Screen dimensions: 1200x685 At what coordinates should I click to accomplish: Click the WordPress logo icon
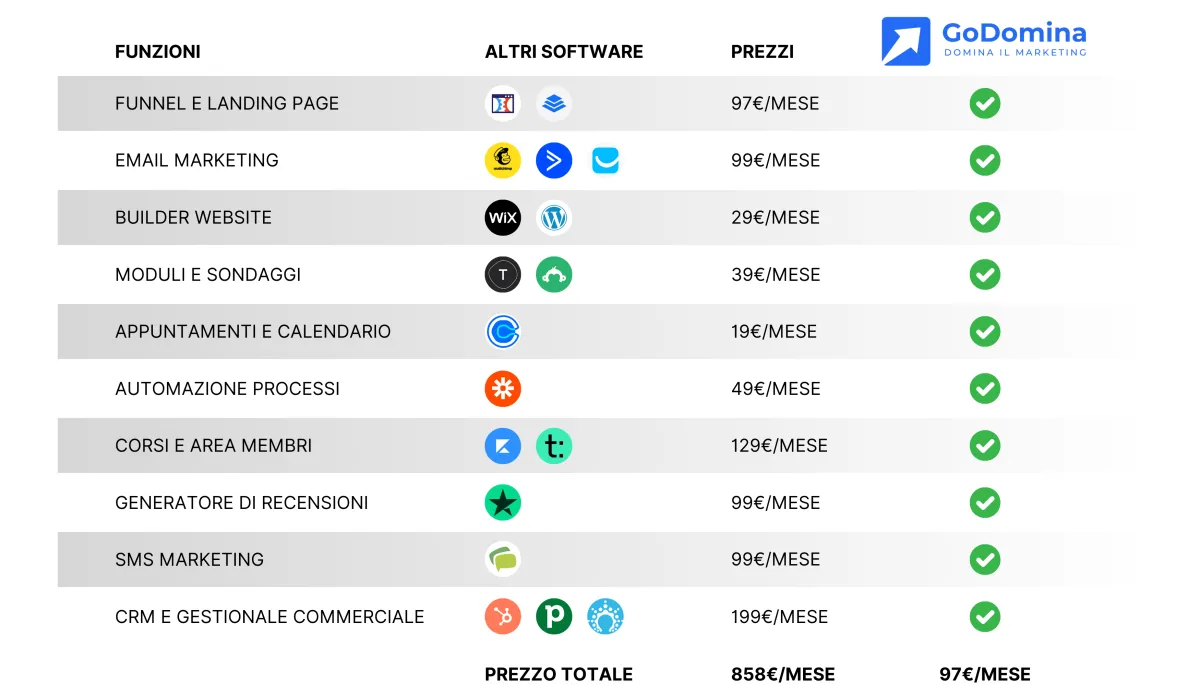click(x=554, y=217)
